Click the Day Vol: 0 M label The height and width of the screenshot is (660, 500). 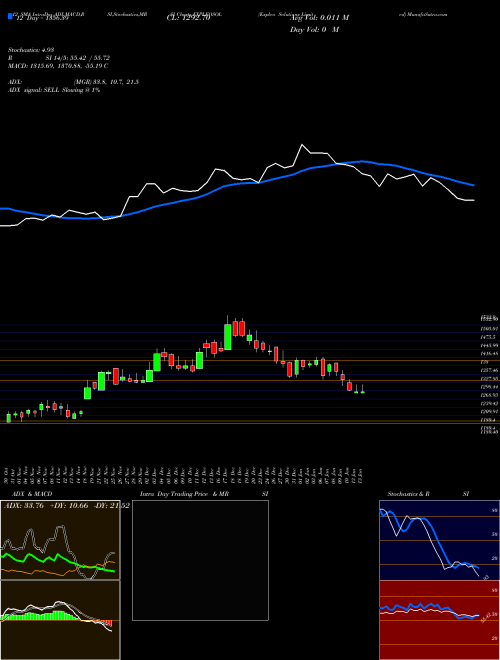(314, 30)
